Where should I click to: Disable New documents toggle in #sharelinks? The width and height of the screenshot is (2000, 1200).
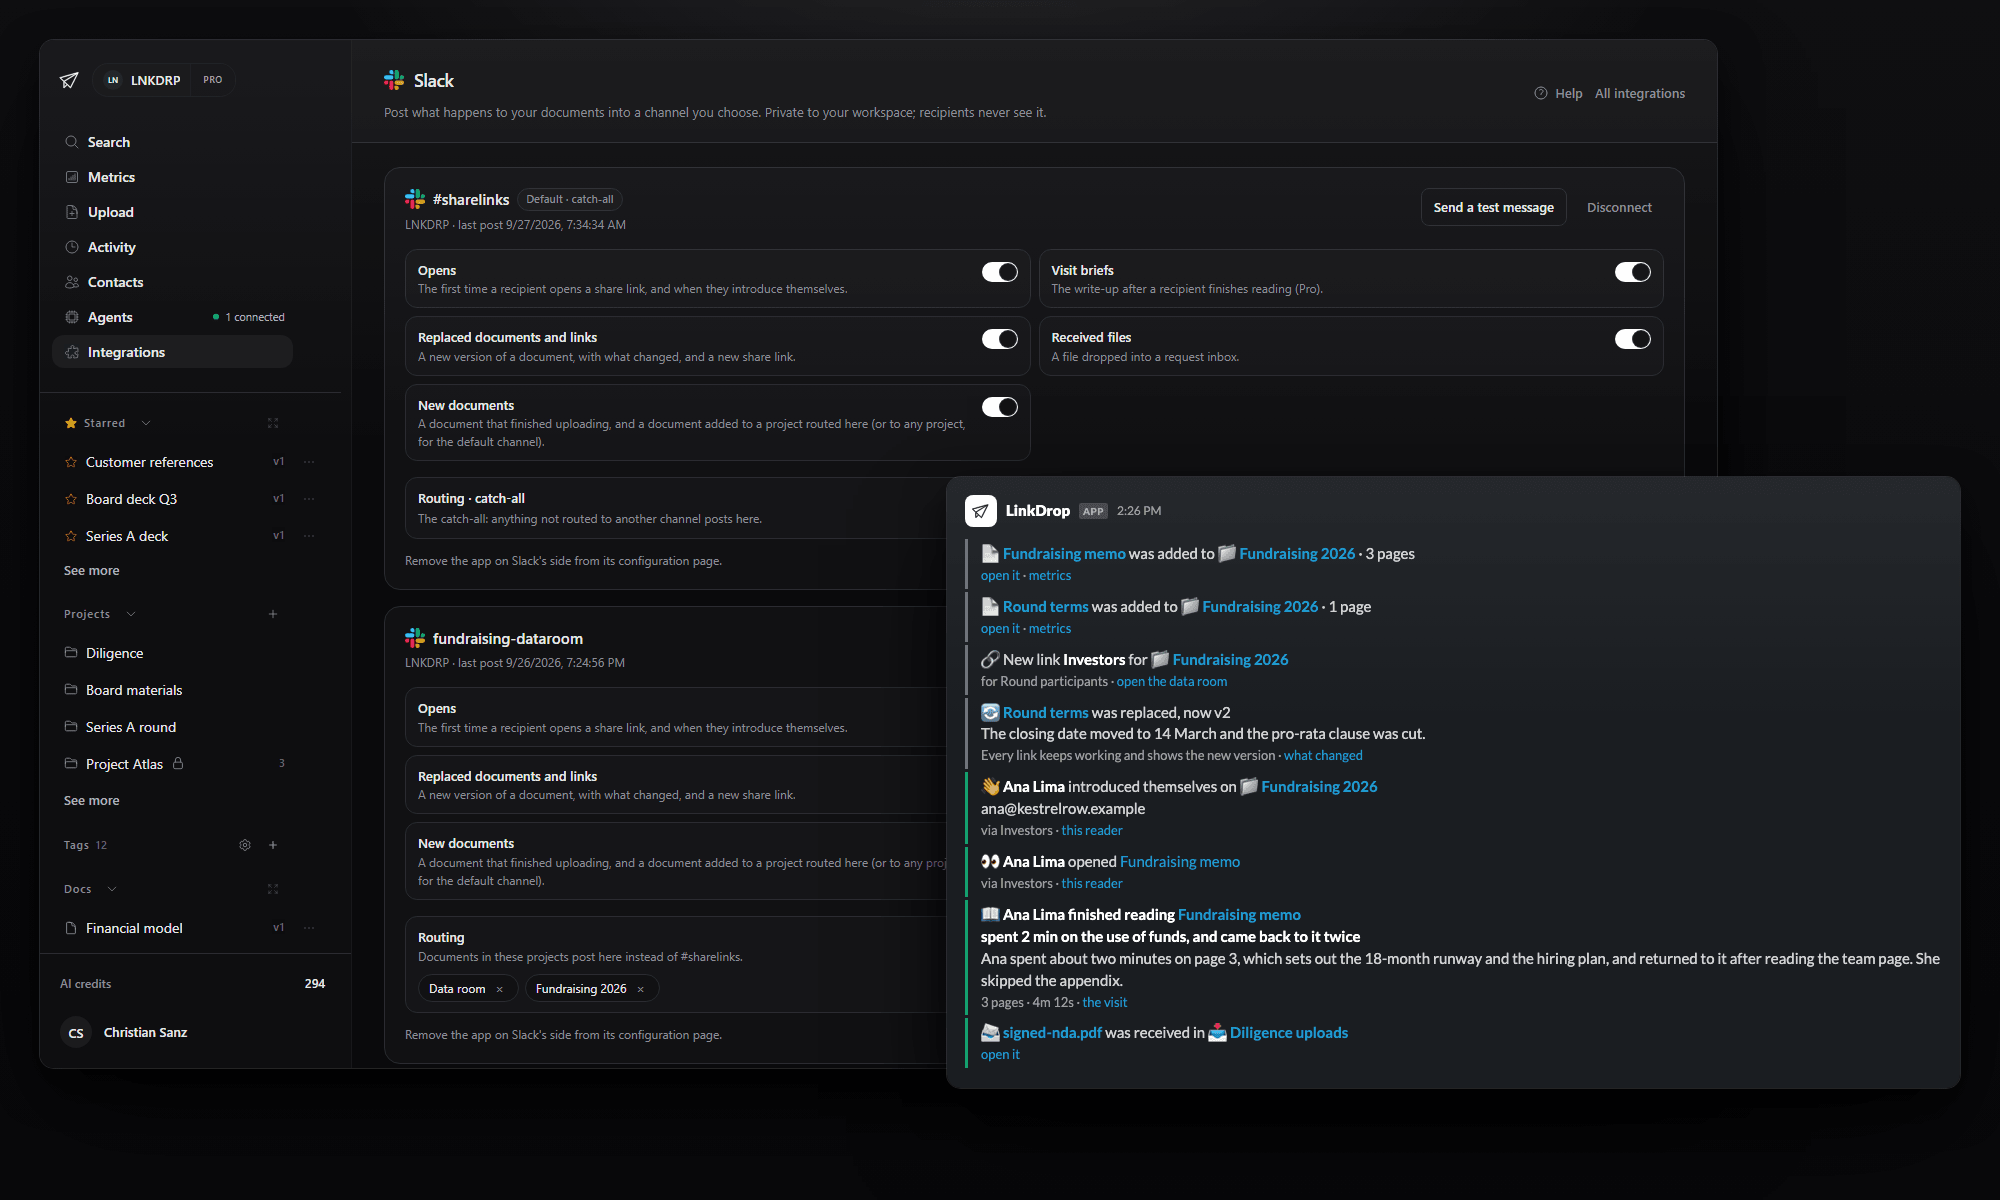999,407
